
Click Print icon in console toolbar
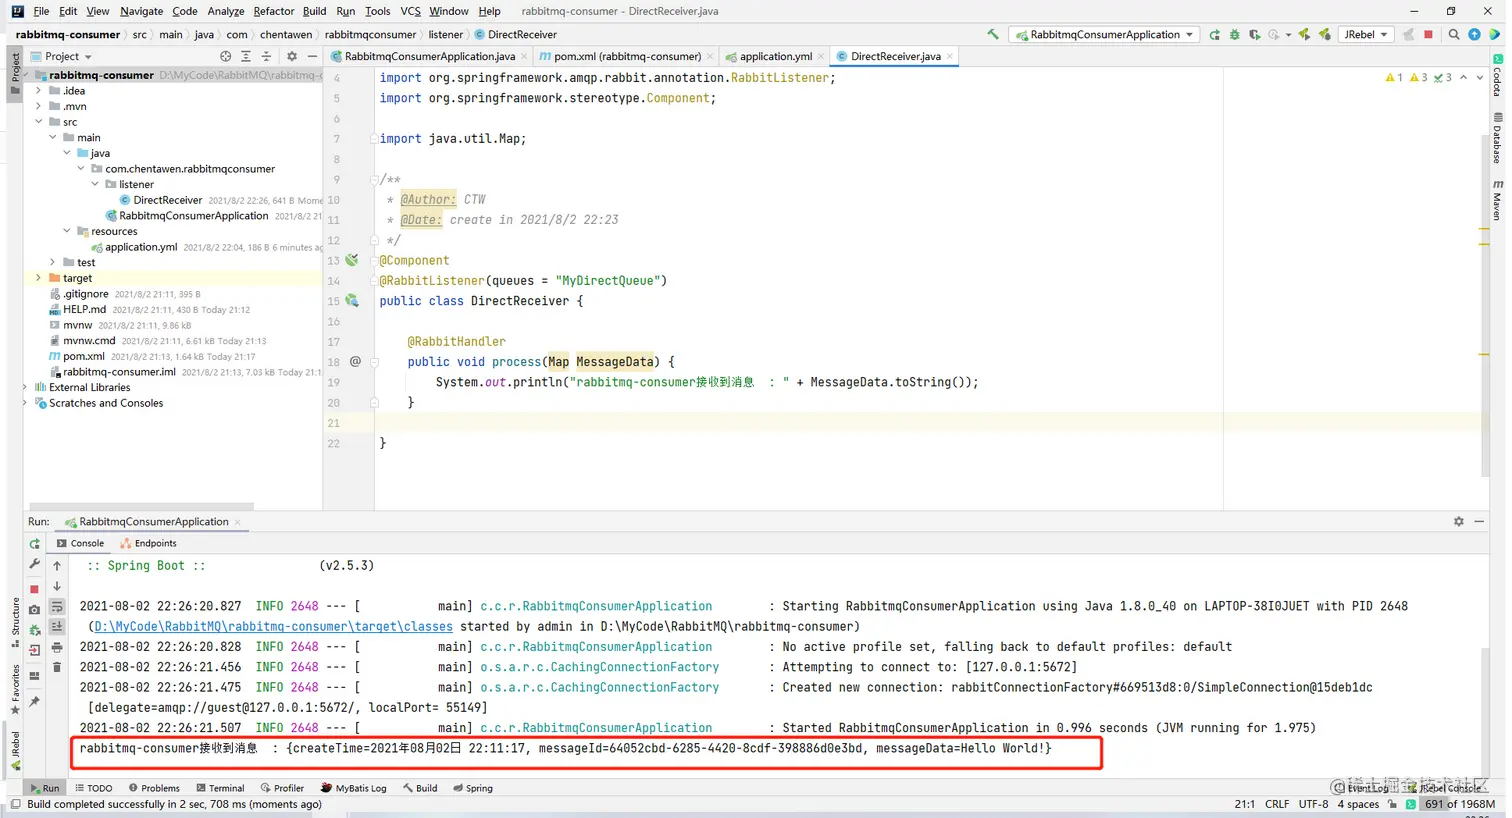click(57, 648)
